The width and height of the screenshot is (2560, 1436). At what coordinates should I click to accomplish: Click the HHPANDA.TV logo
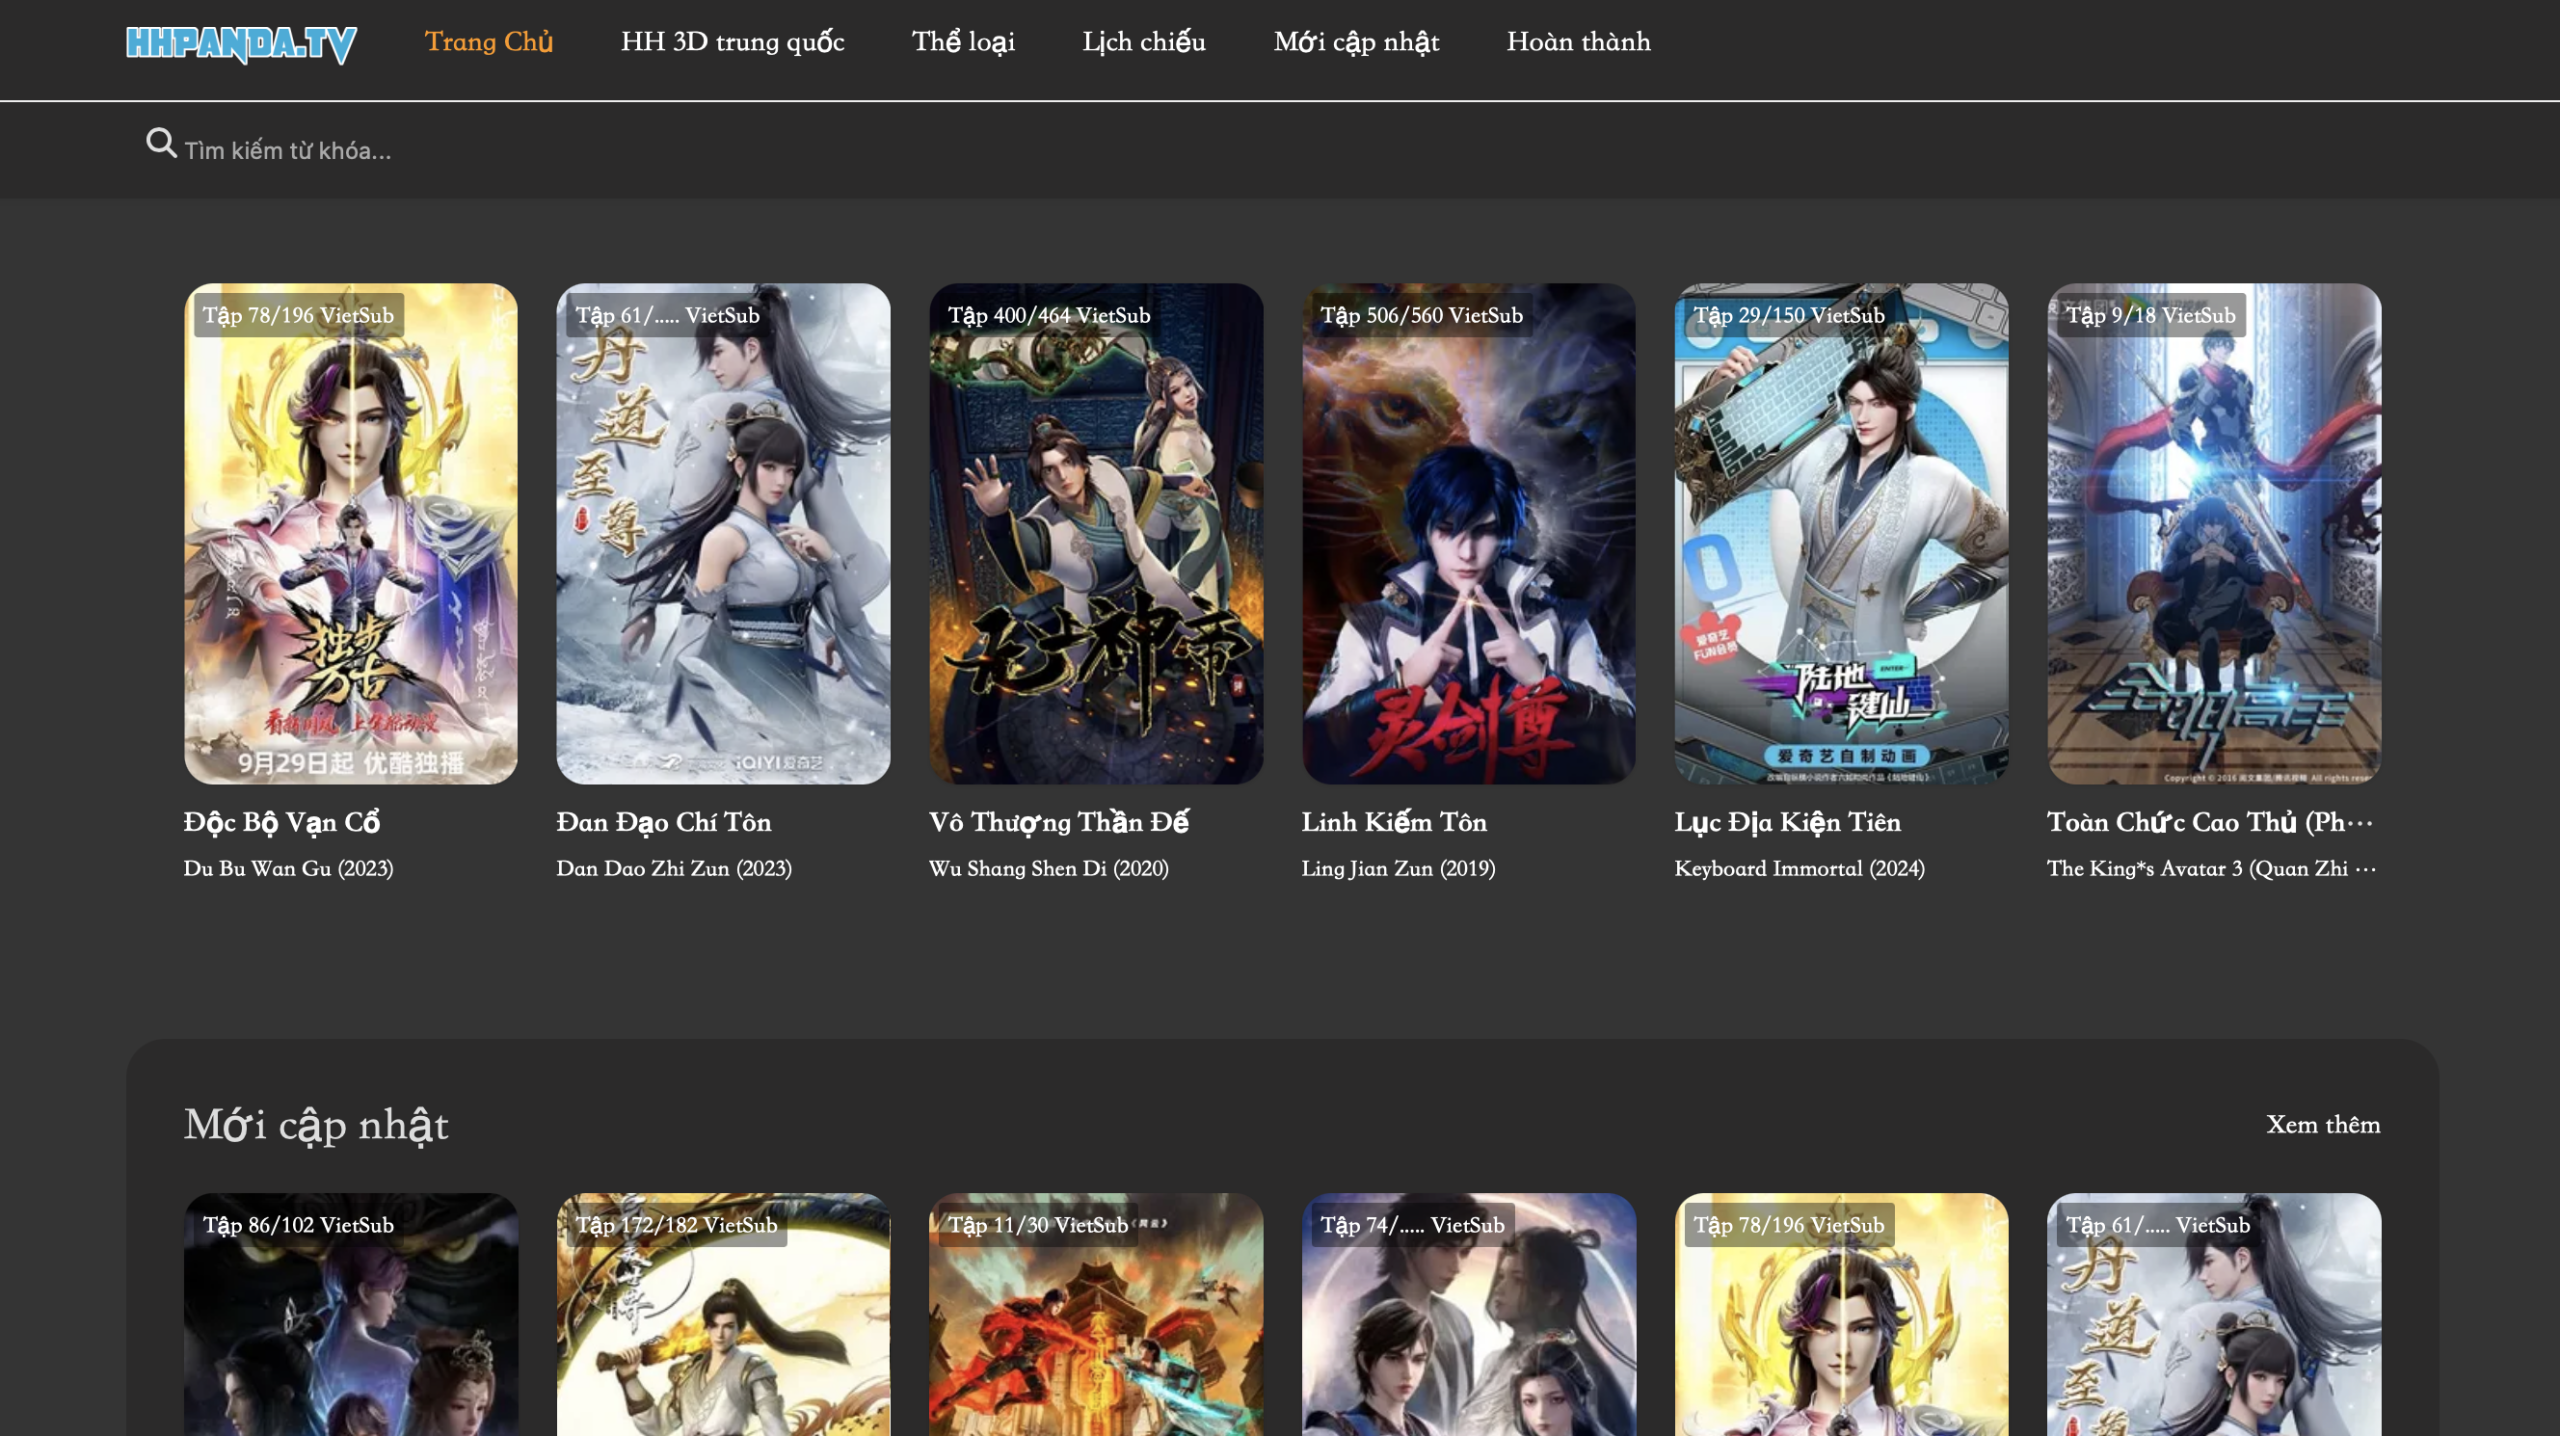241,43
